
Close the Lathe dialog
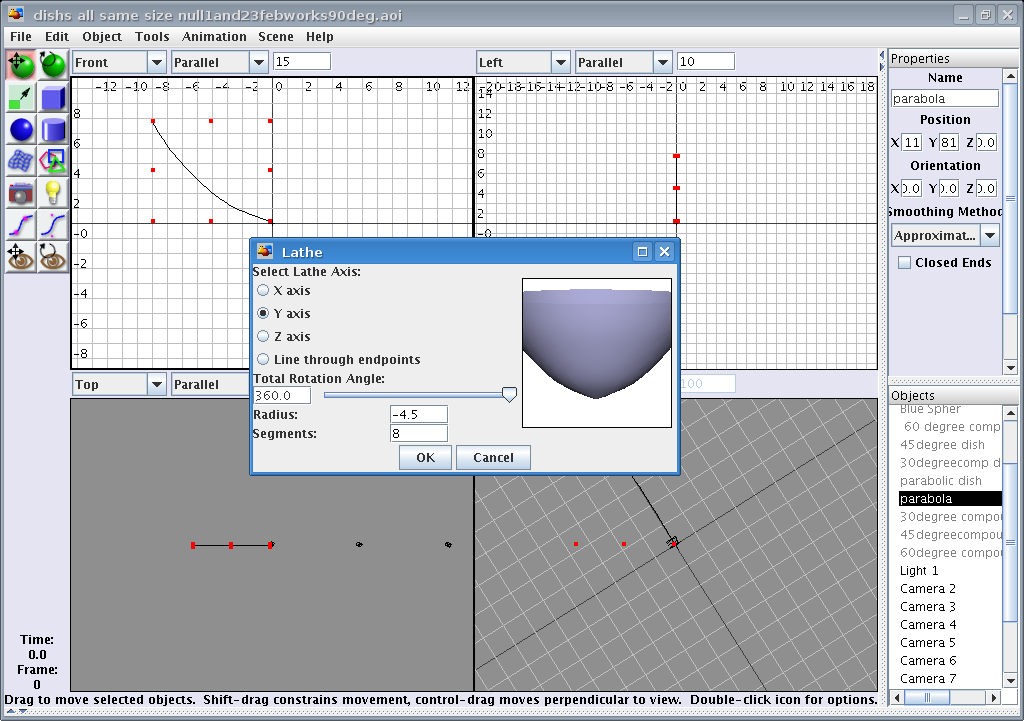(664, 252)
